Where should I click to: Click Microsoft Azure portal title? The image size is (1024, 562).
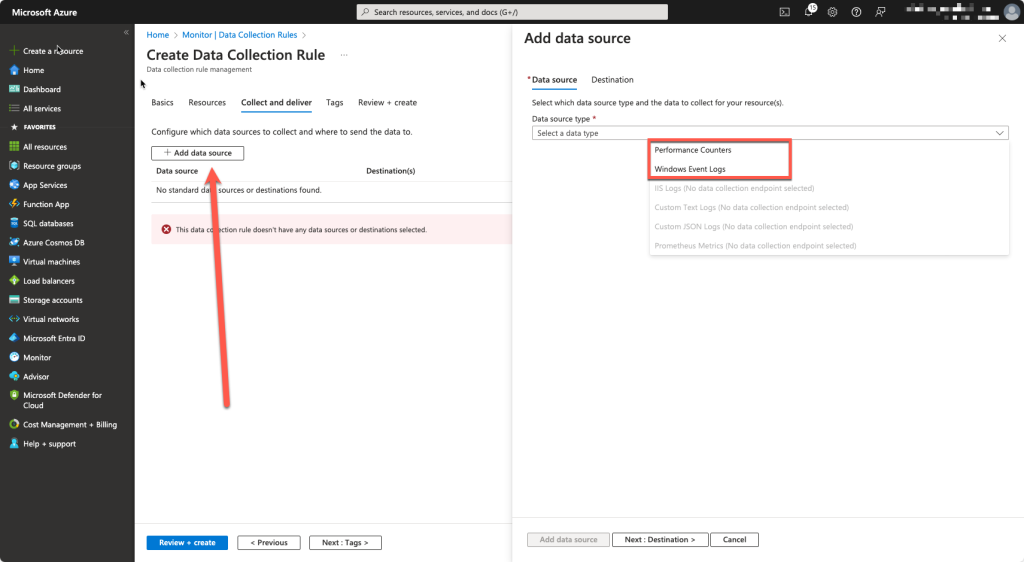pos(44,12)
